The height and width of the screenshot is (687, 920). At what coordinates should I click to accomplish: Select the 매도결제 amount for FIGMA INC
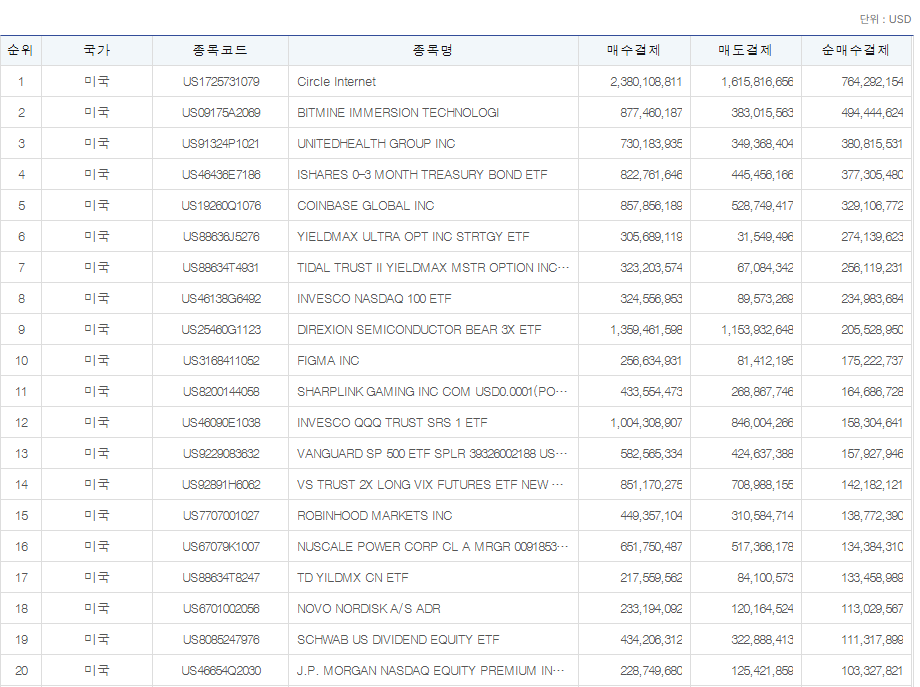click(x=765, y=361)
